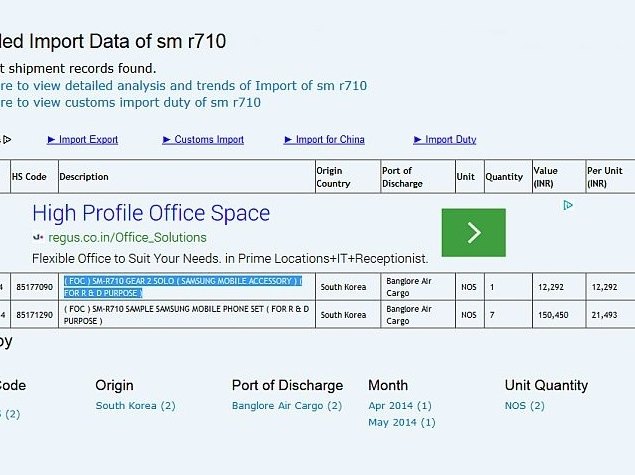Filter by Banglore Air Cargo (2) port
This screenshot has width=635, height=475.
coord(286,406)
